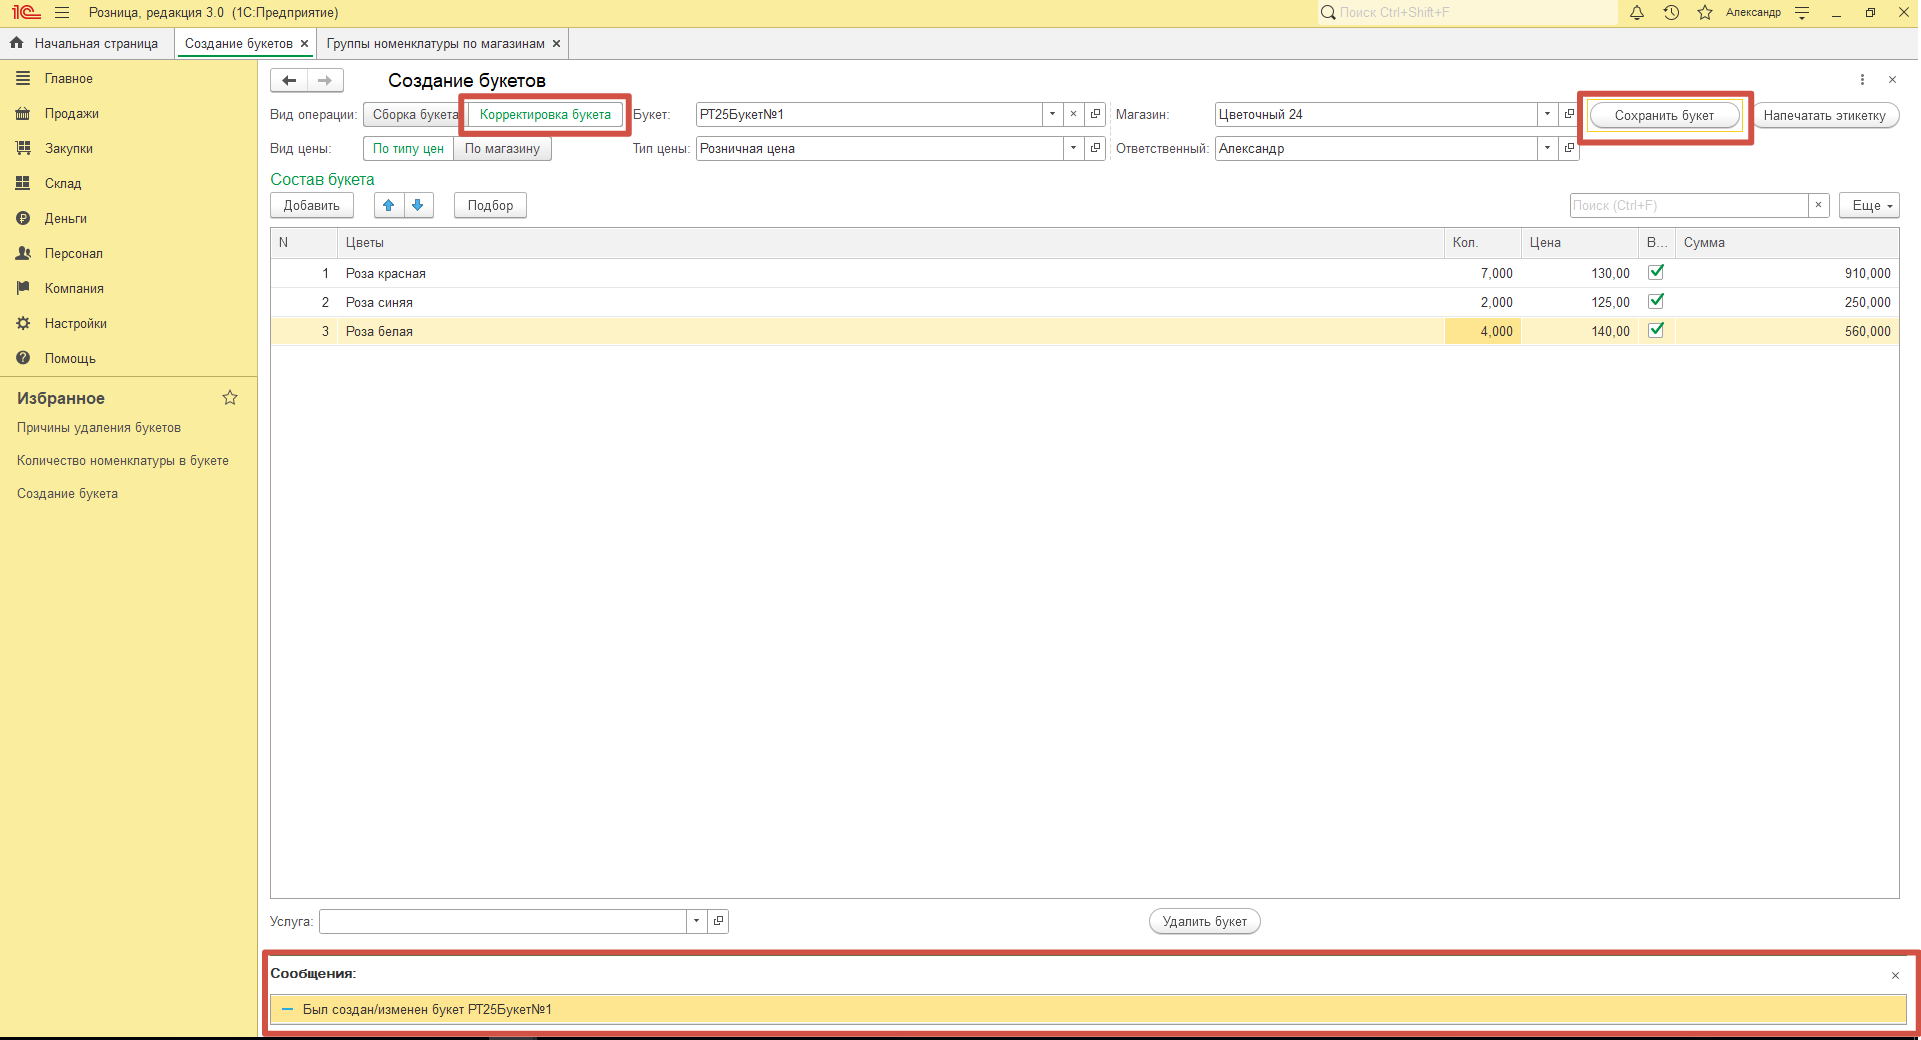Click the back navigation arrow
Viewport: 1921px width, 1040px height.
(x=289, y=80)
